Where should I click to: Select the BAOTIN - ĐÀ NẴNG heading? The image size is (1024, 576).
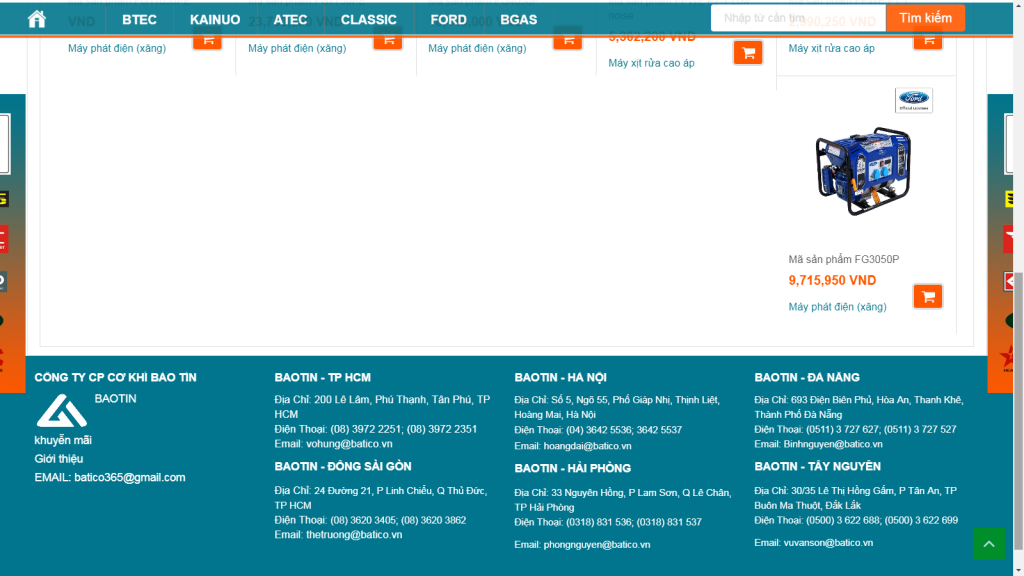pos(807,377)
